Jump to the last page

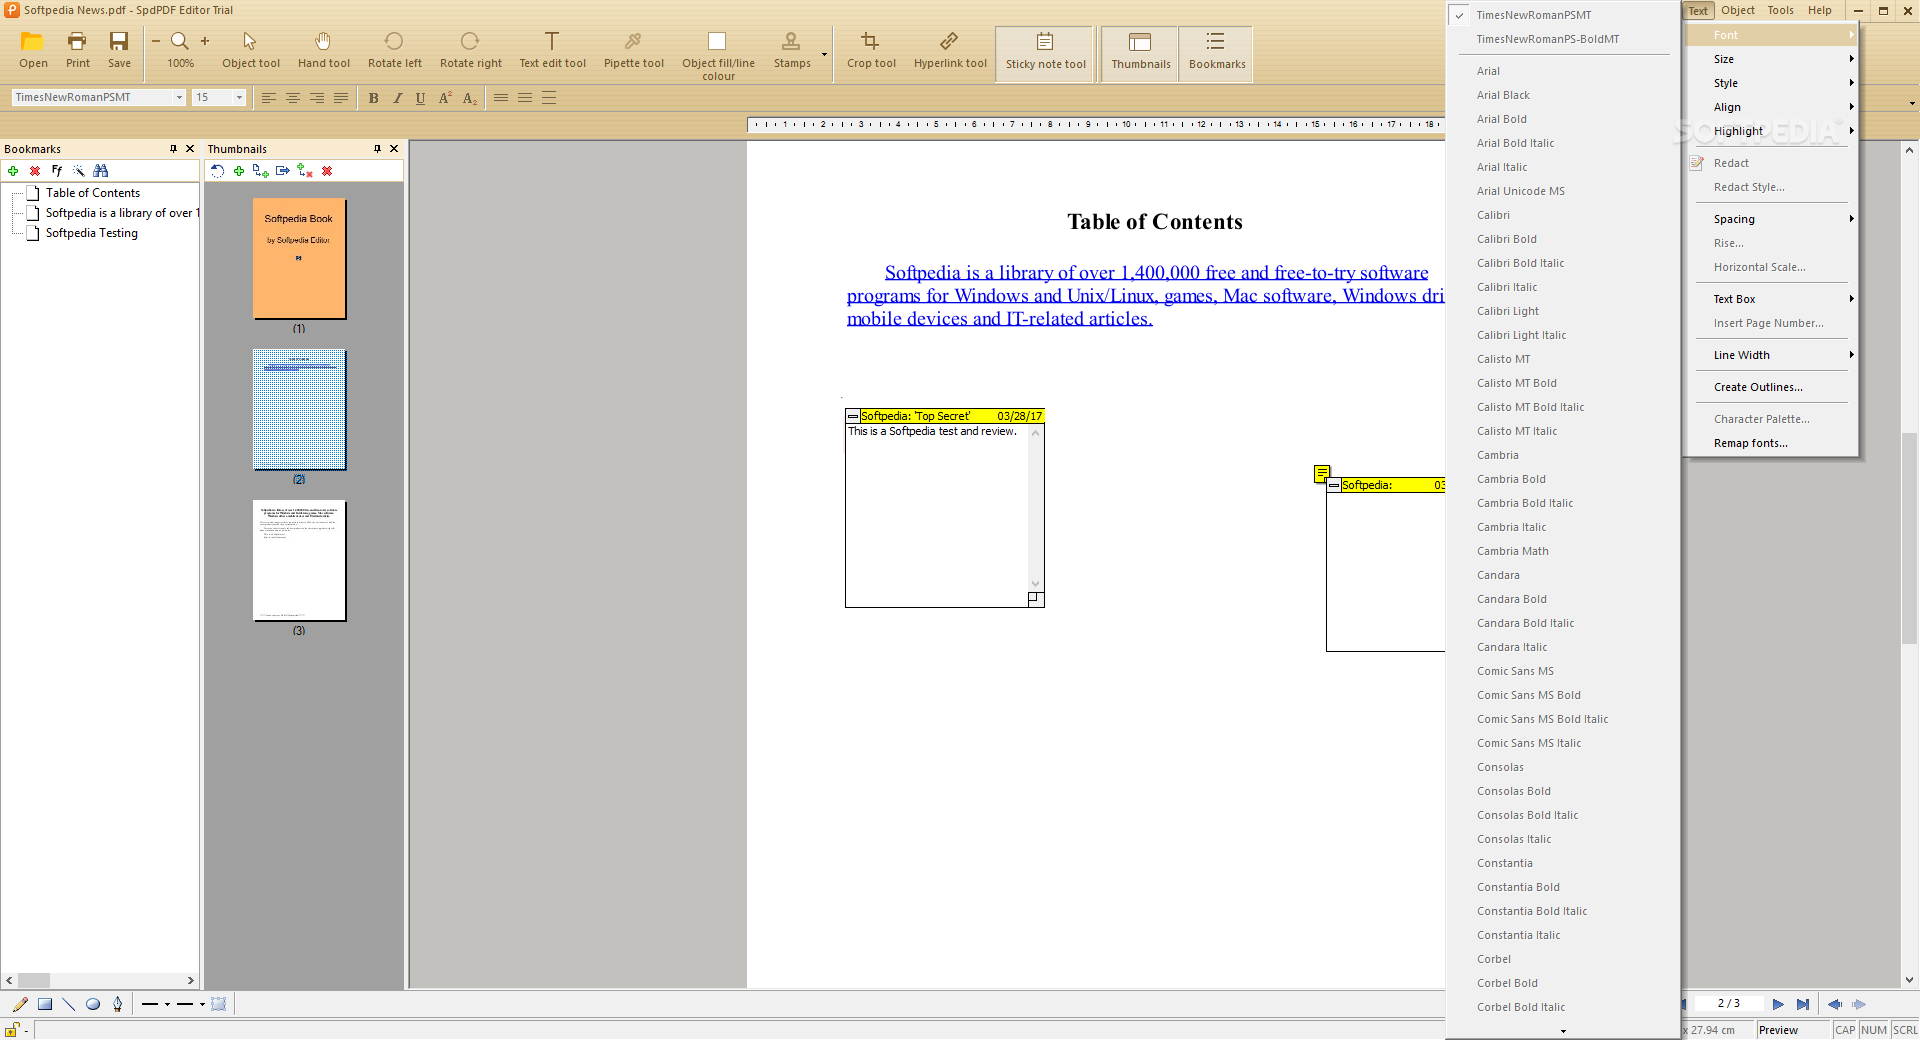pyautogui.click(x=1802, y=1004)
